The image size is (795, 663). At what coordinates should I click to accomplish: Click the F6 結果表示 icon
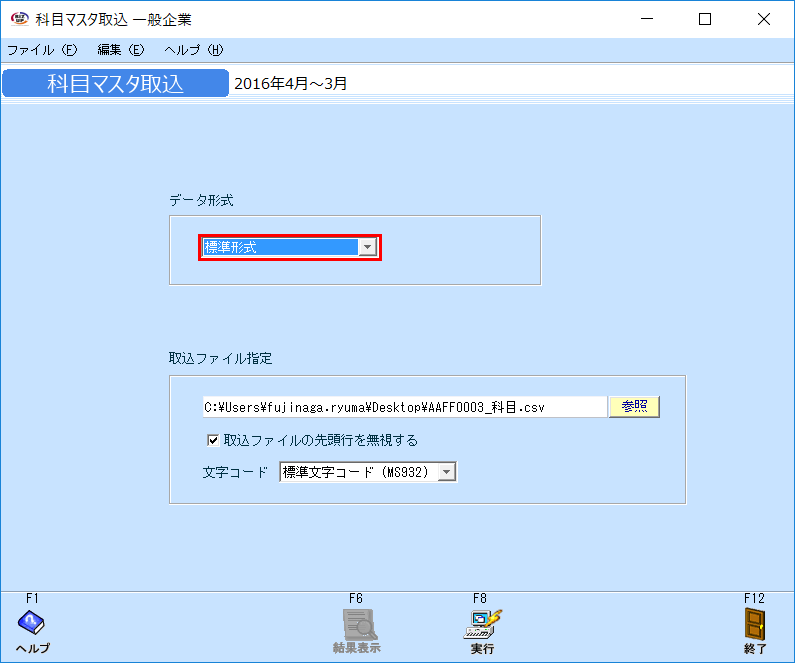tap(359, 624)
